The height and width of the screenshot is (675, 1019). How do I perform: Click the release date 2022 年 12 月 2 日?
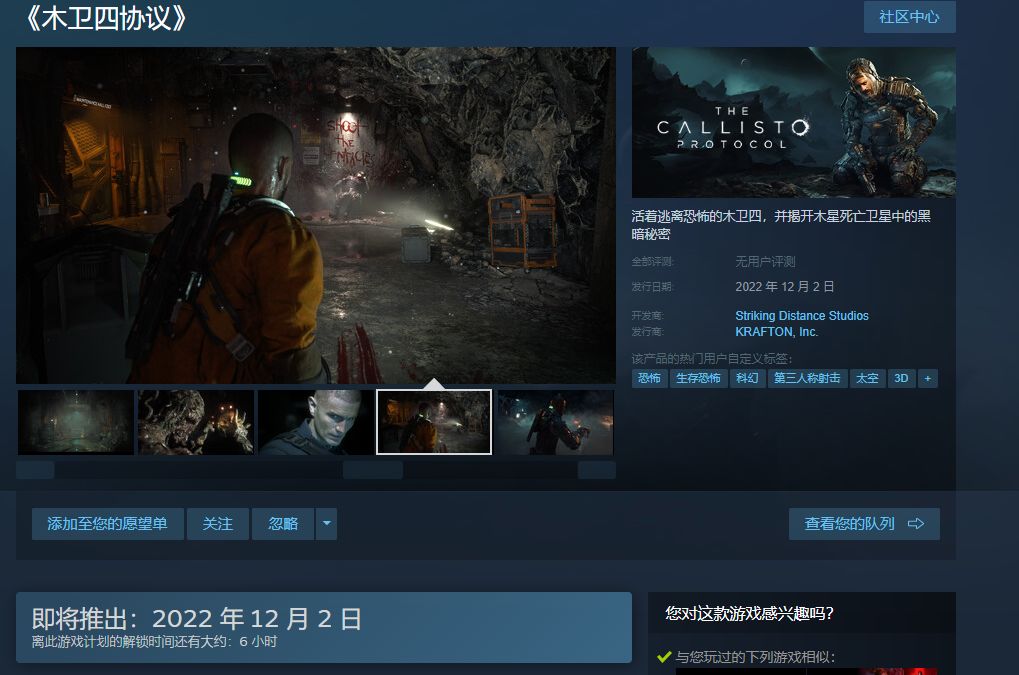(784, 287)
